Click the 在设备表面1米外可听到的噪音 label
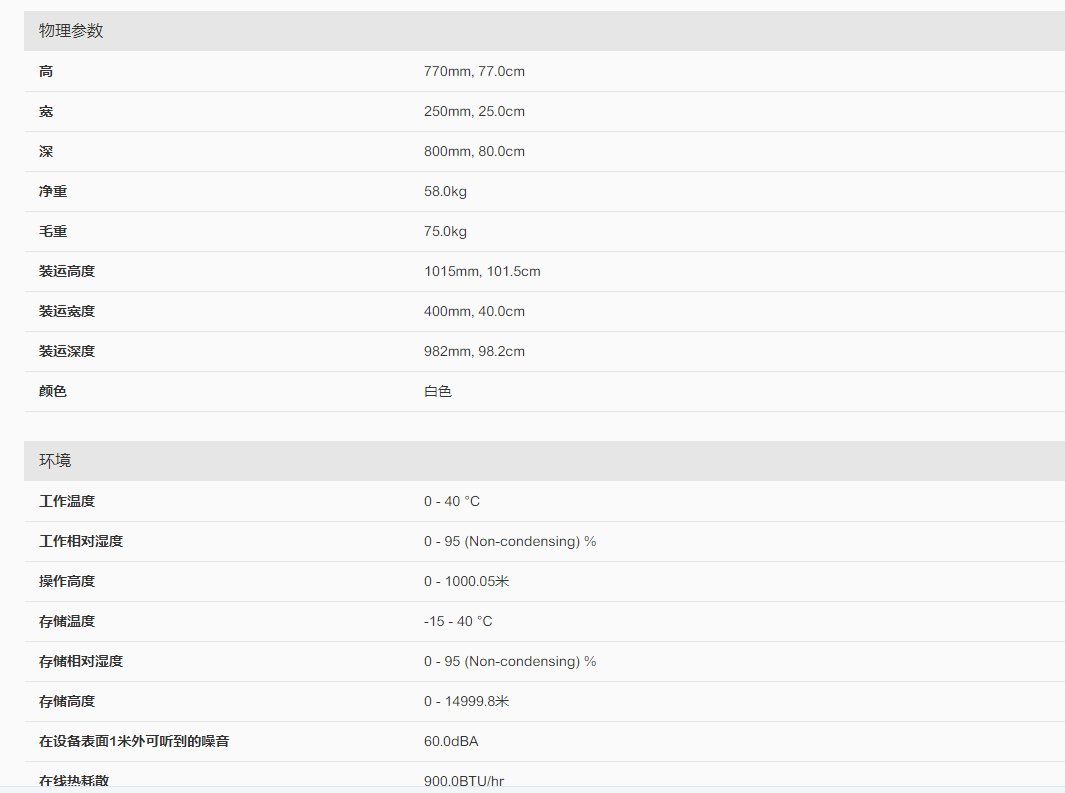 (134, 741)
